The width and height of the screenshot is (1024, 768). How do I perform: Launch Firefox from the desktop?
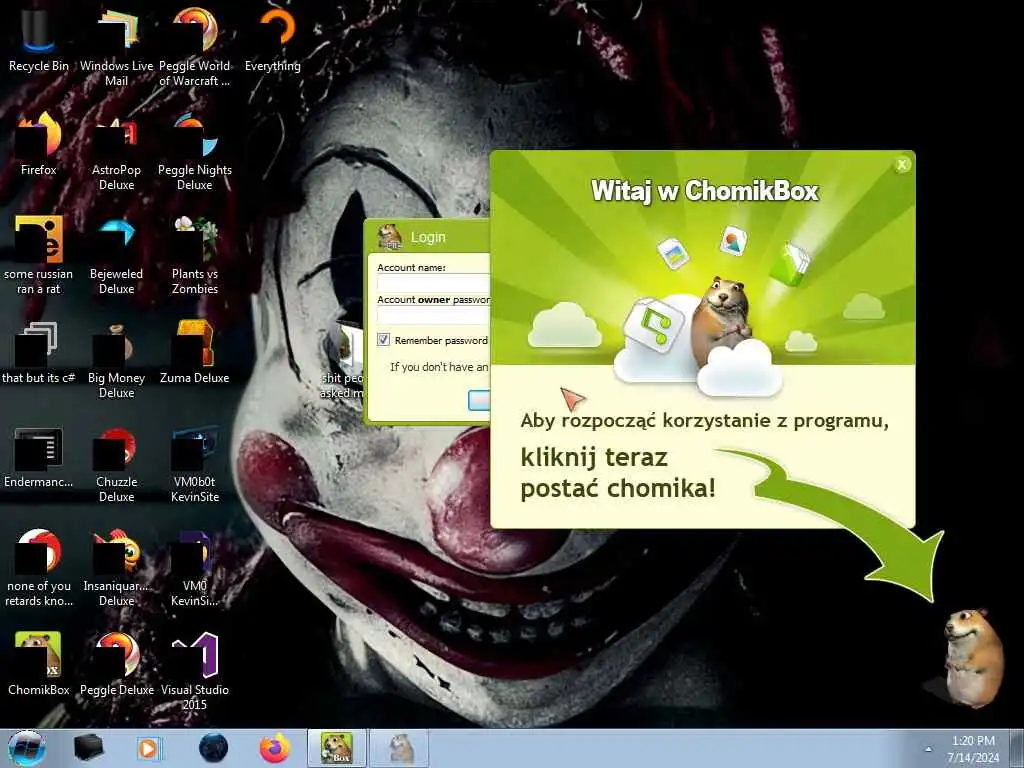39,144
